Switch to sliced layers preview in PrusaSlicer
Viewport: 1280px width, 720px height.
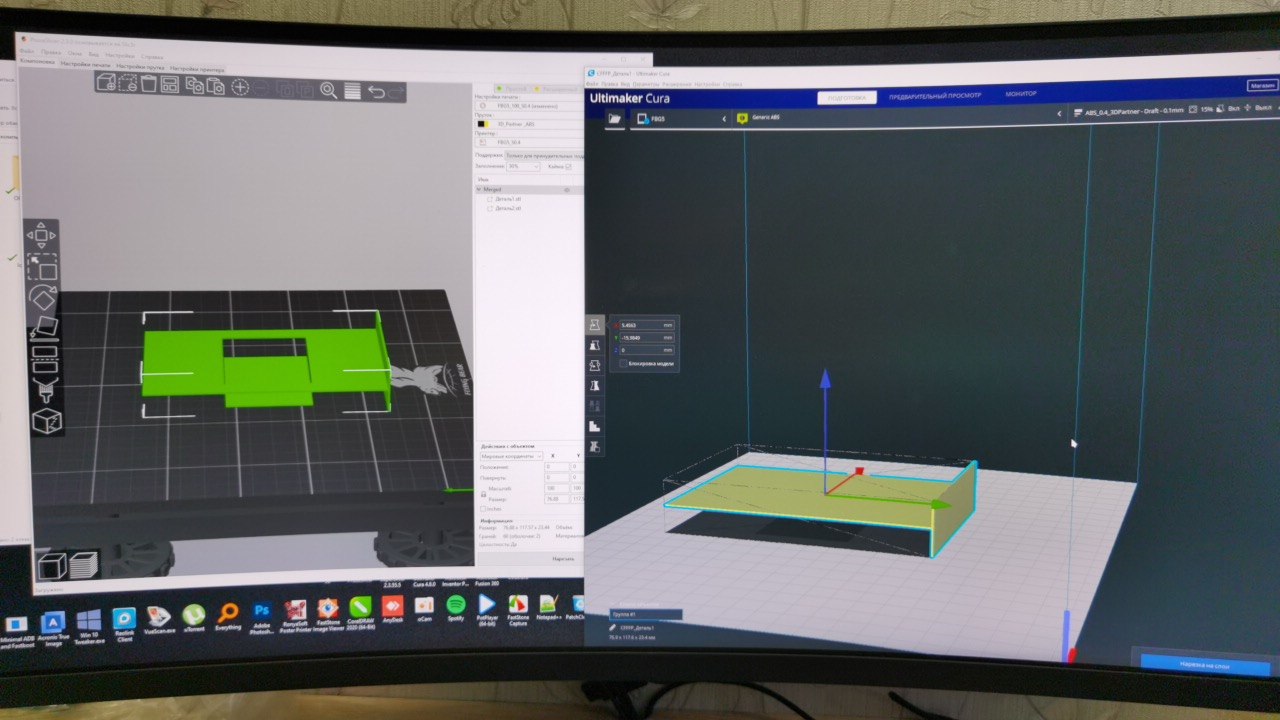coord(83,566)
